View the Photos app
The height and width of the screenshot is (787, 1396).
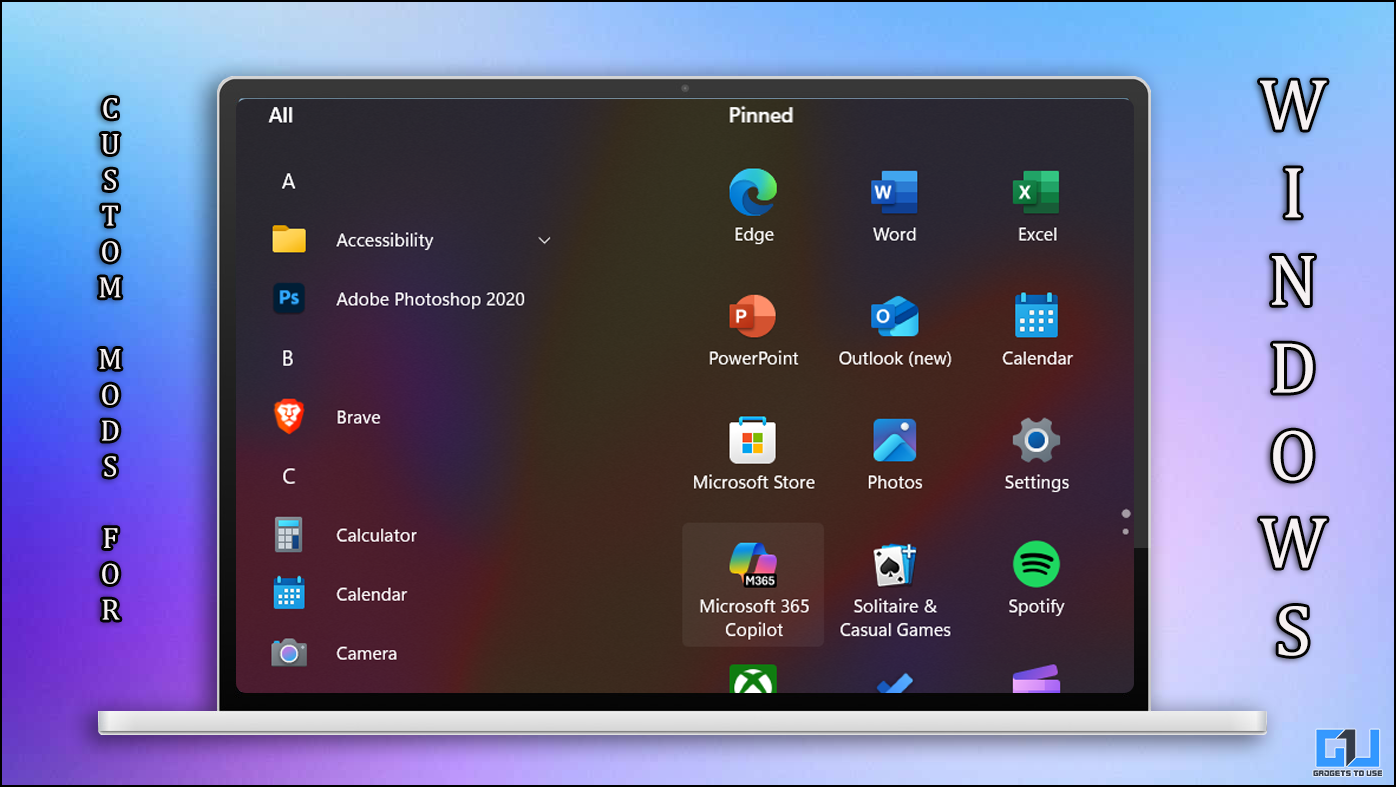[894, 453]
